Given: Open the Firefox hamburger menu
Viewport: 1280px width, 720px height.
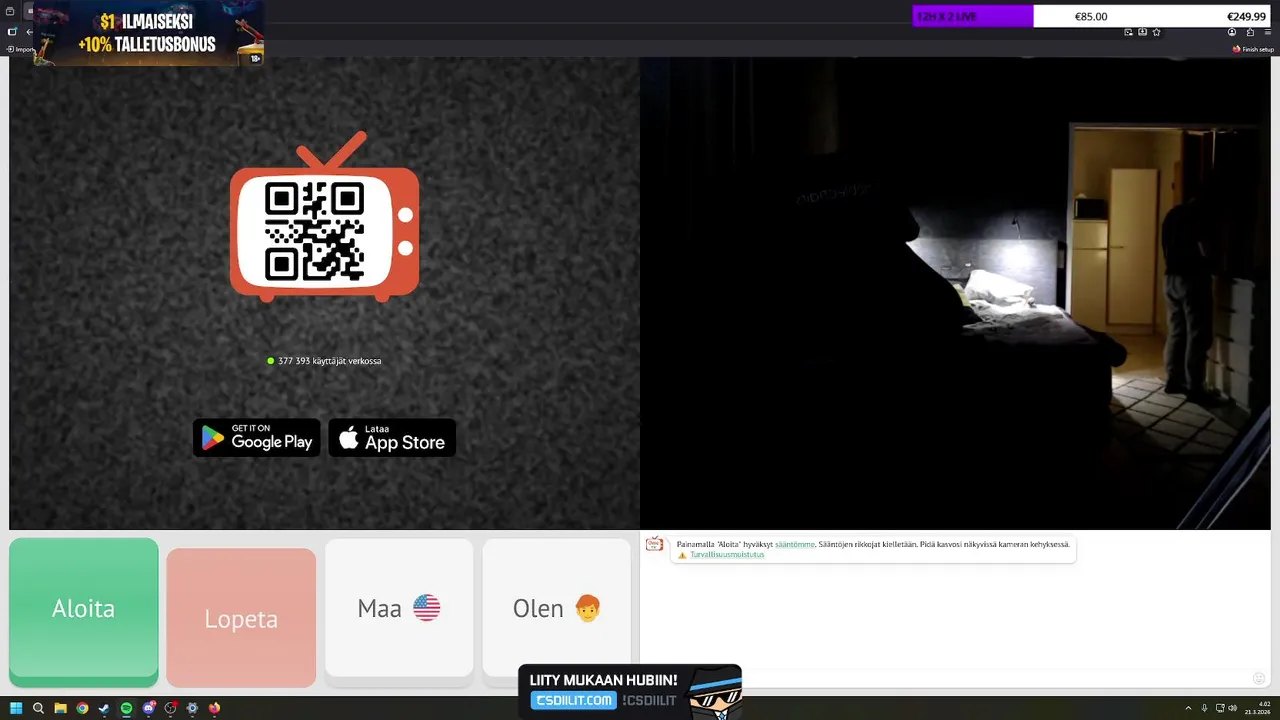Looking at the screenshot, I should point(1268,33).
